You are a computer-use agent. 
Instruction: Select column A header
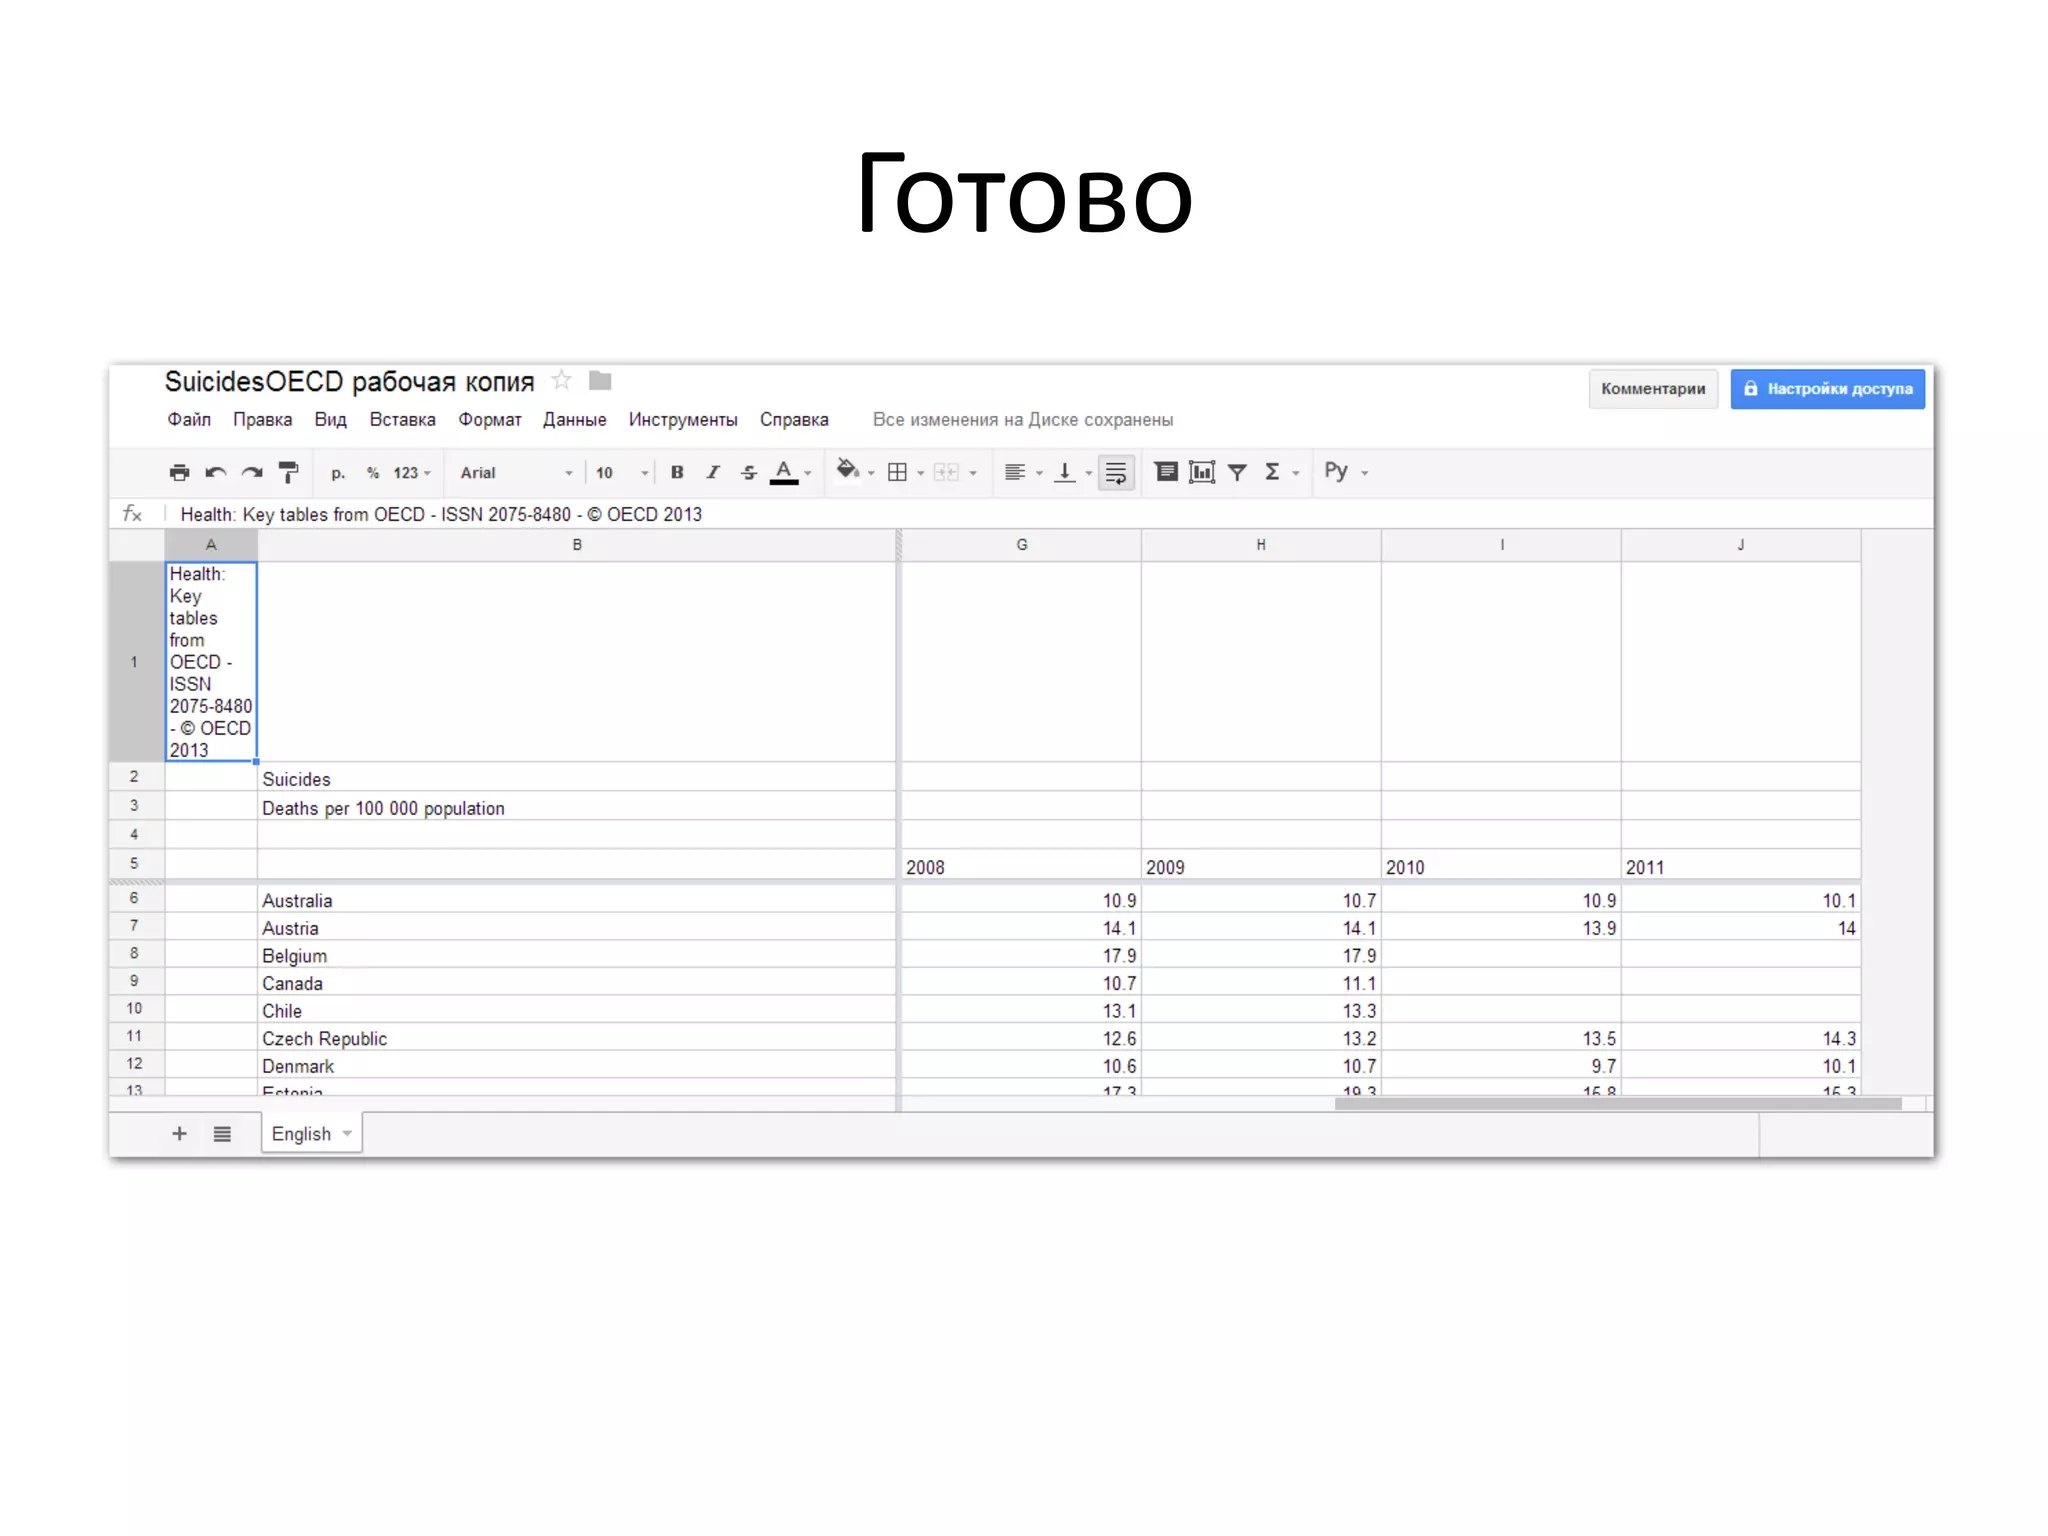click(x=211, y=545)
